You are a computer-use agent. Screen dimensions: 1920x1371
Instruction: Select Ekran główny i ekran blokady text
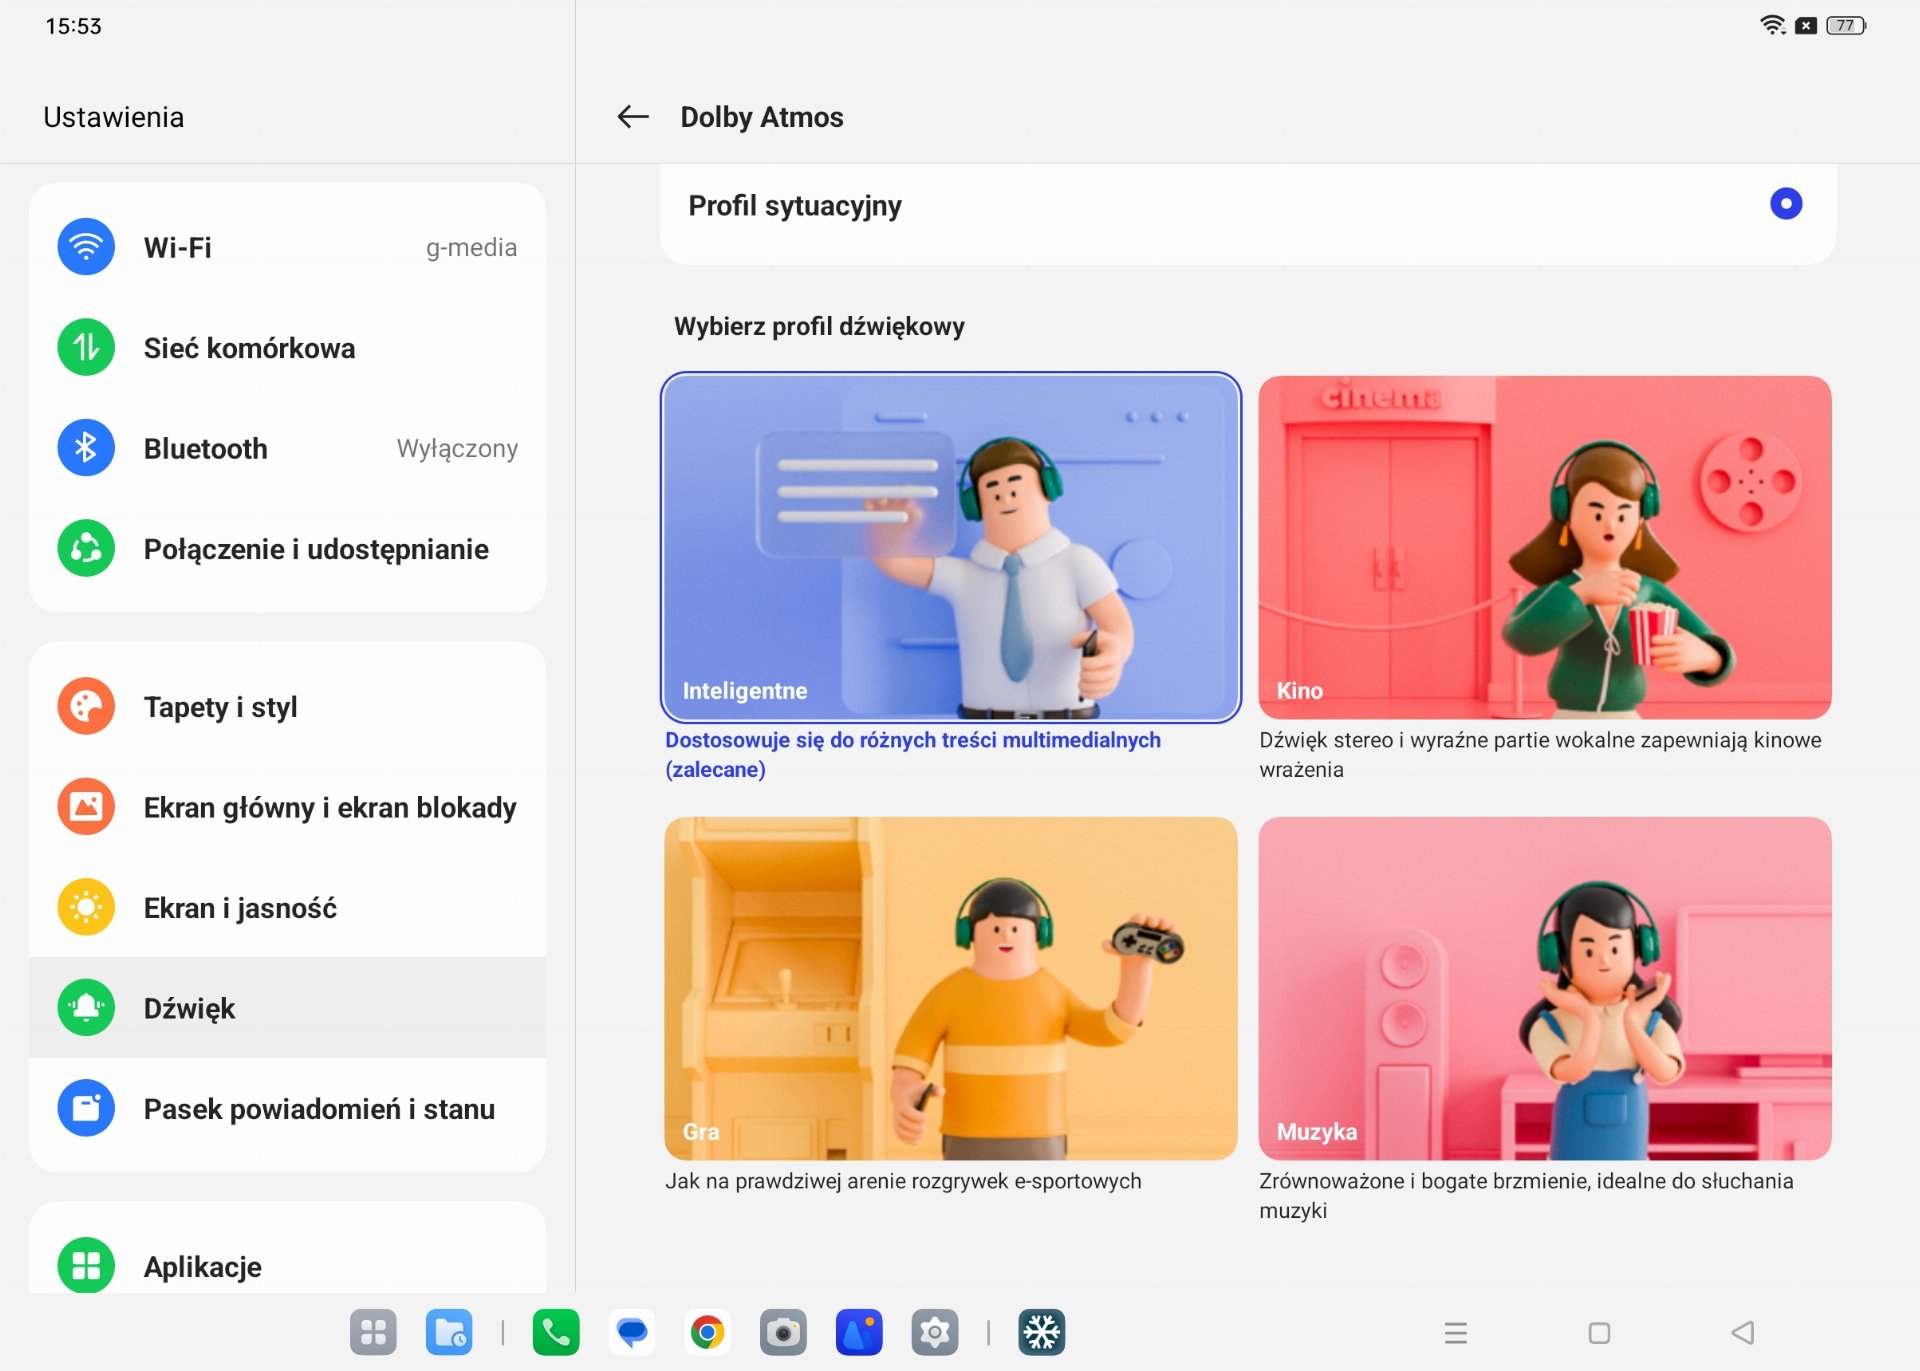coord(330,807)
